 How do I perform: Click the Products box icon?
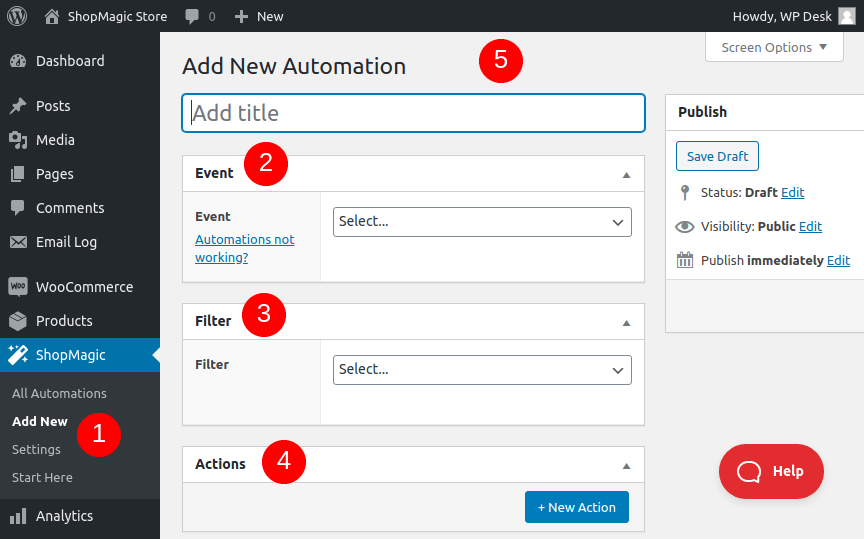click(x=18, y=321)
